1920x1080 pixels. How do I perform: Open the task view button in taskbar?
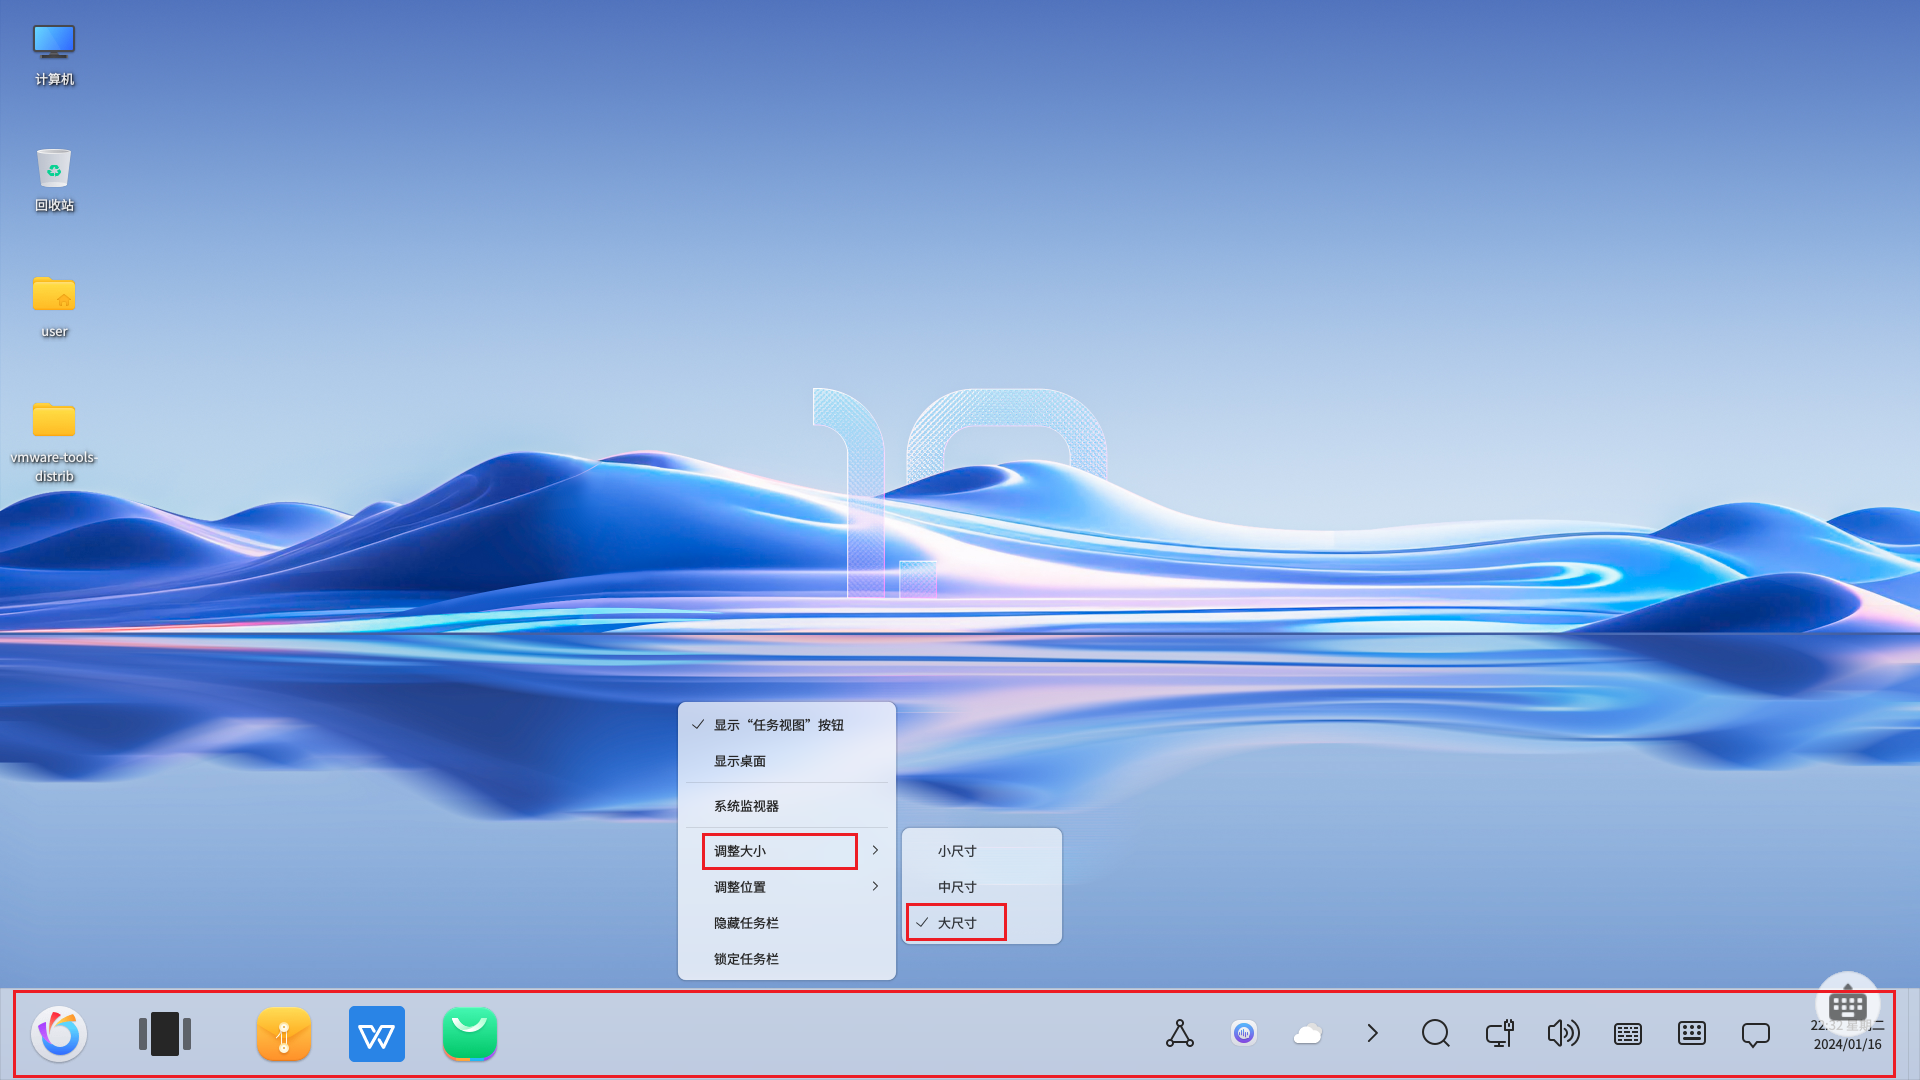(165, 1033)
